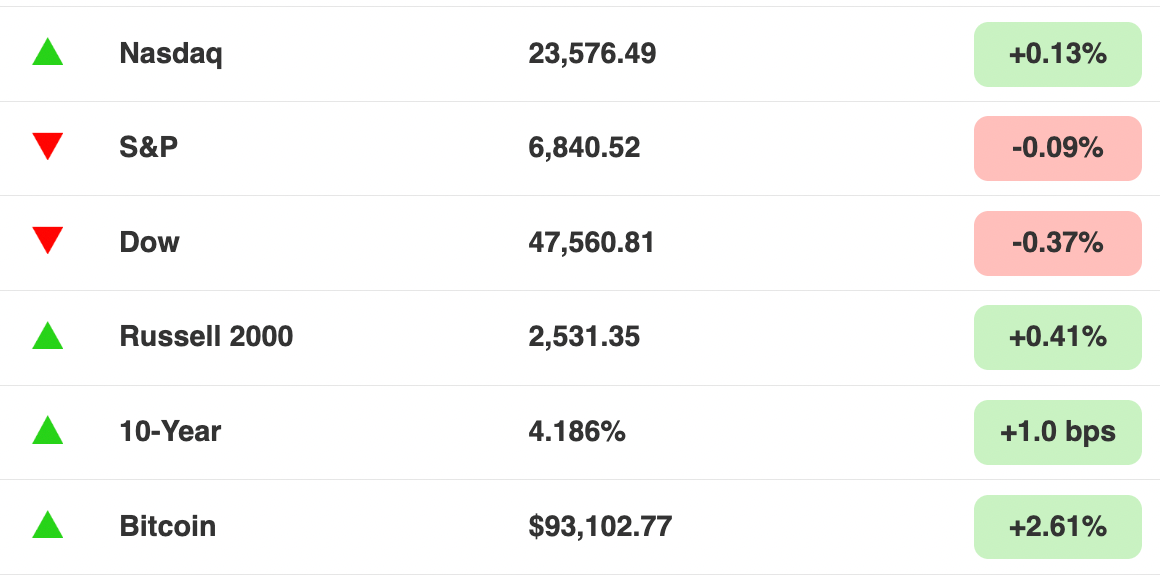The width and height of the screenshot is (1160, 575).
Task: Click the -0.37% red change badge
Action: pos(1058,243)
